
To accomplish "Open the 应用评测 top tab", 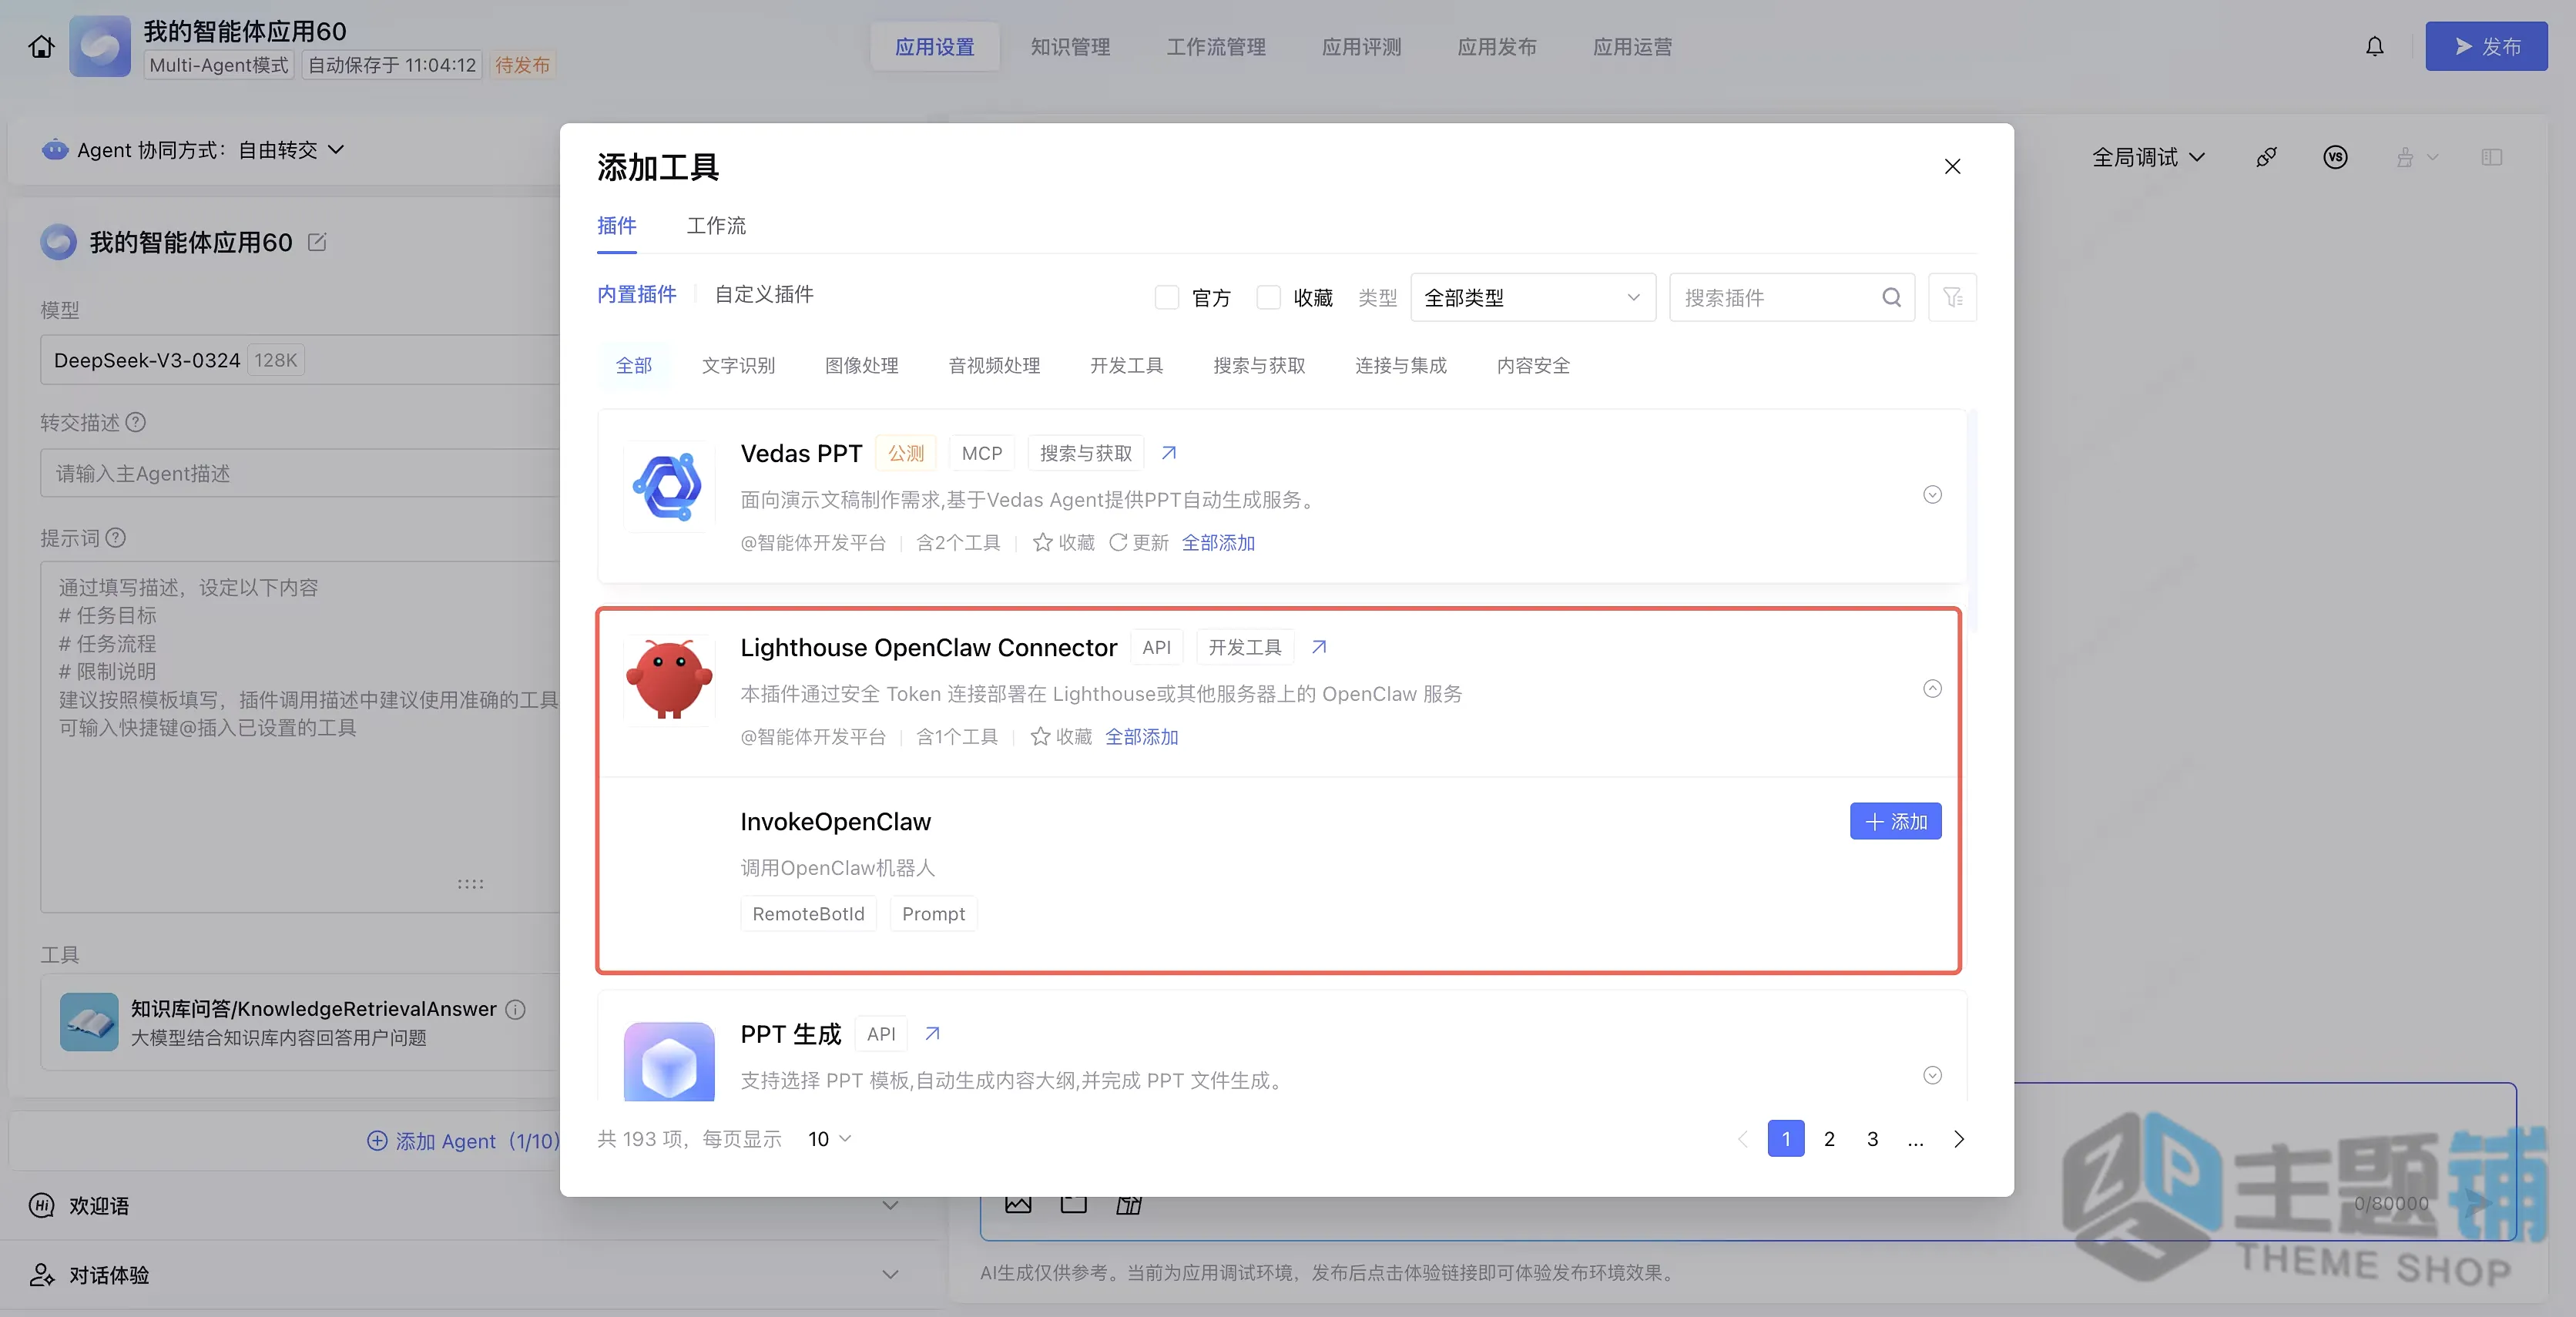I will [1361, 46].
